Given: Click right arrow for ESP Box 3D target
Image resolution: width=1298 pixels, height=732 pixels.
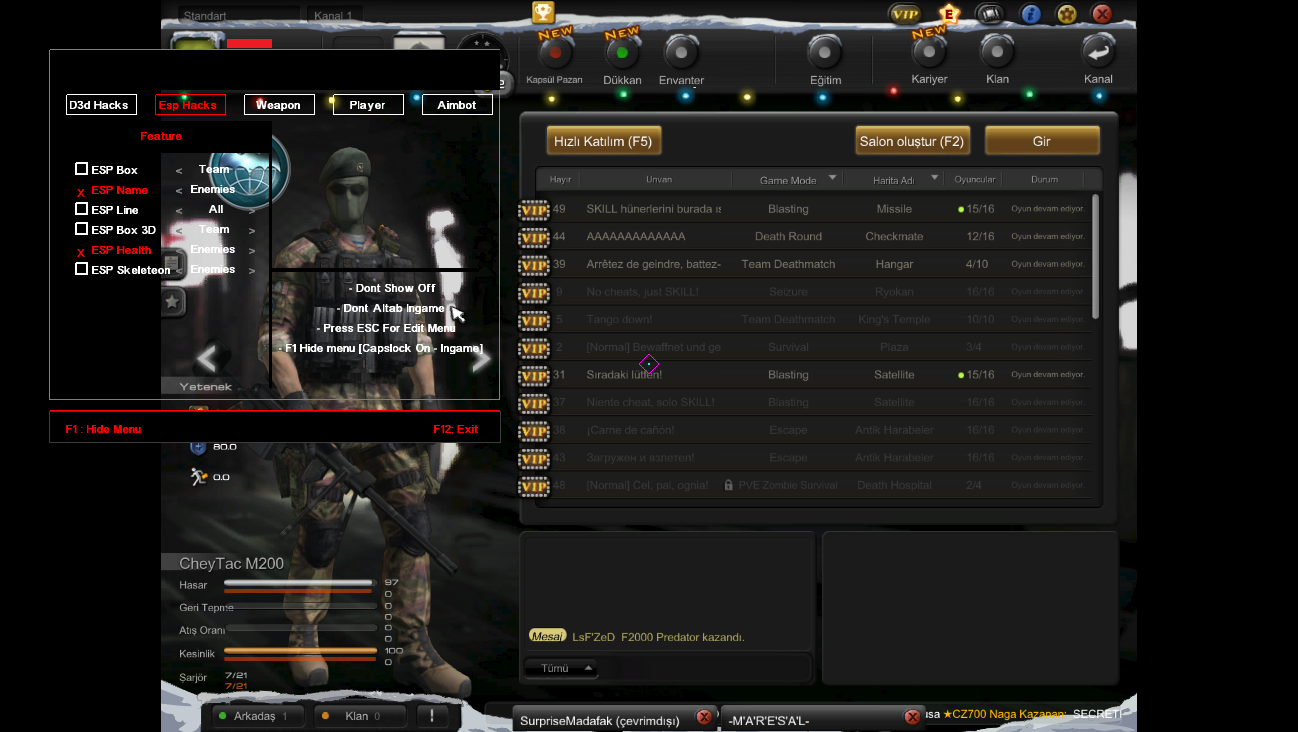Looking at the screenshot, I should coord(252,231).
